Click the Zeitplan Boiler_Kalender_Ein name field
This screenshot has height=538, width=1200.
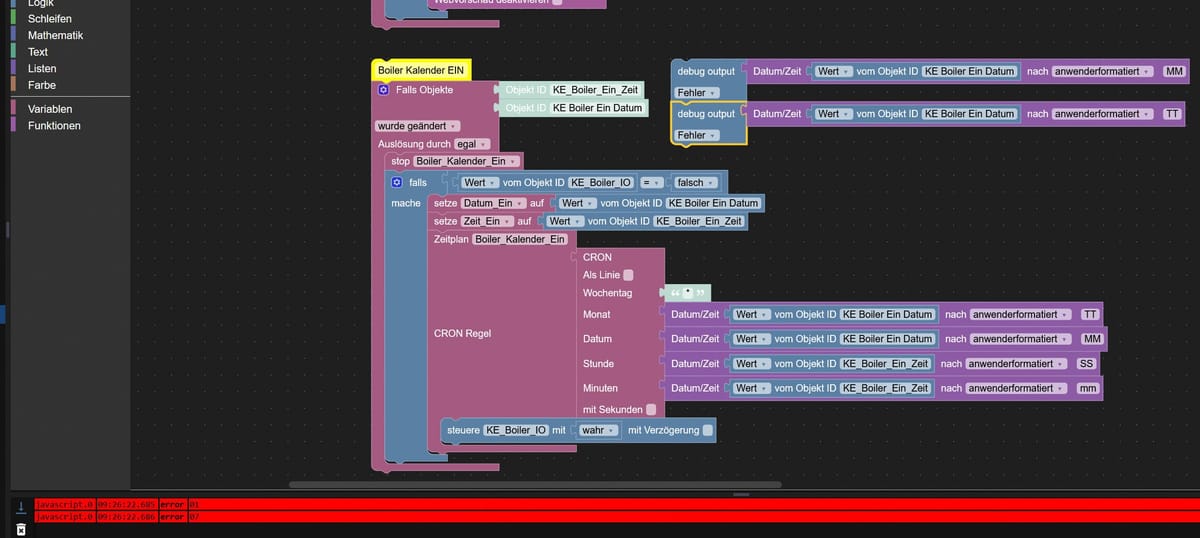pos(520,239)
